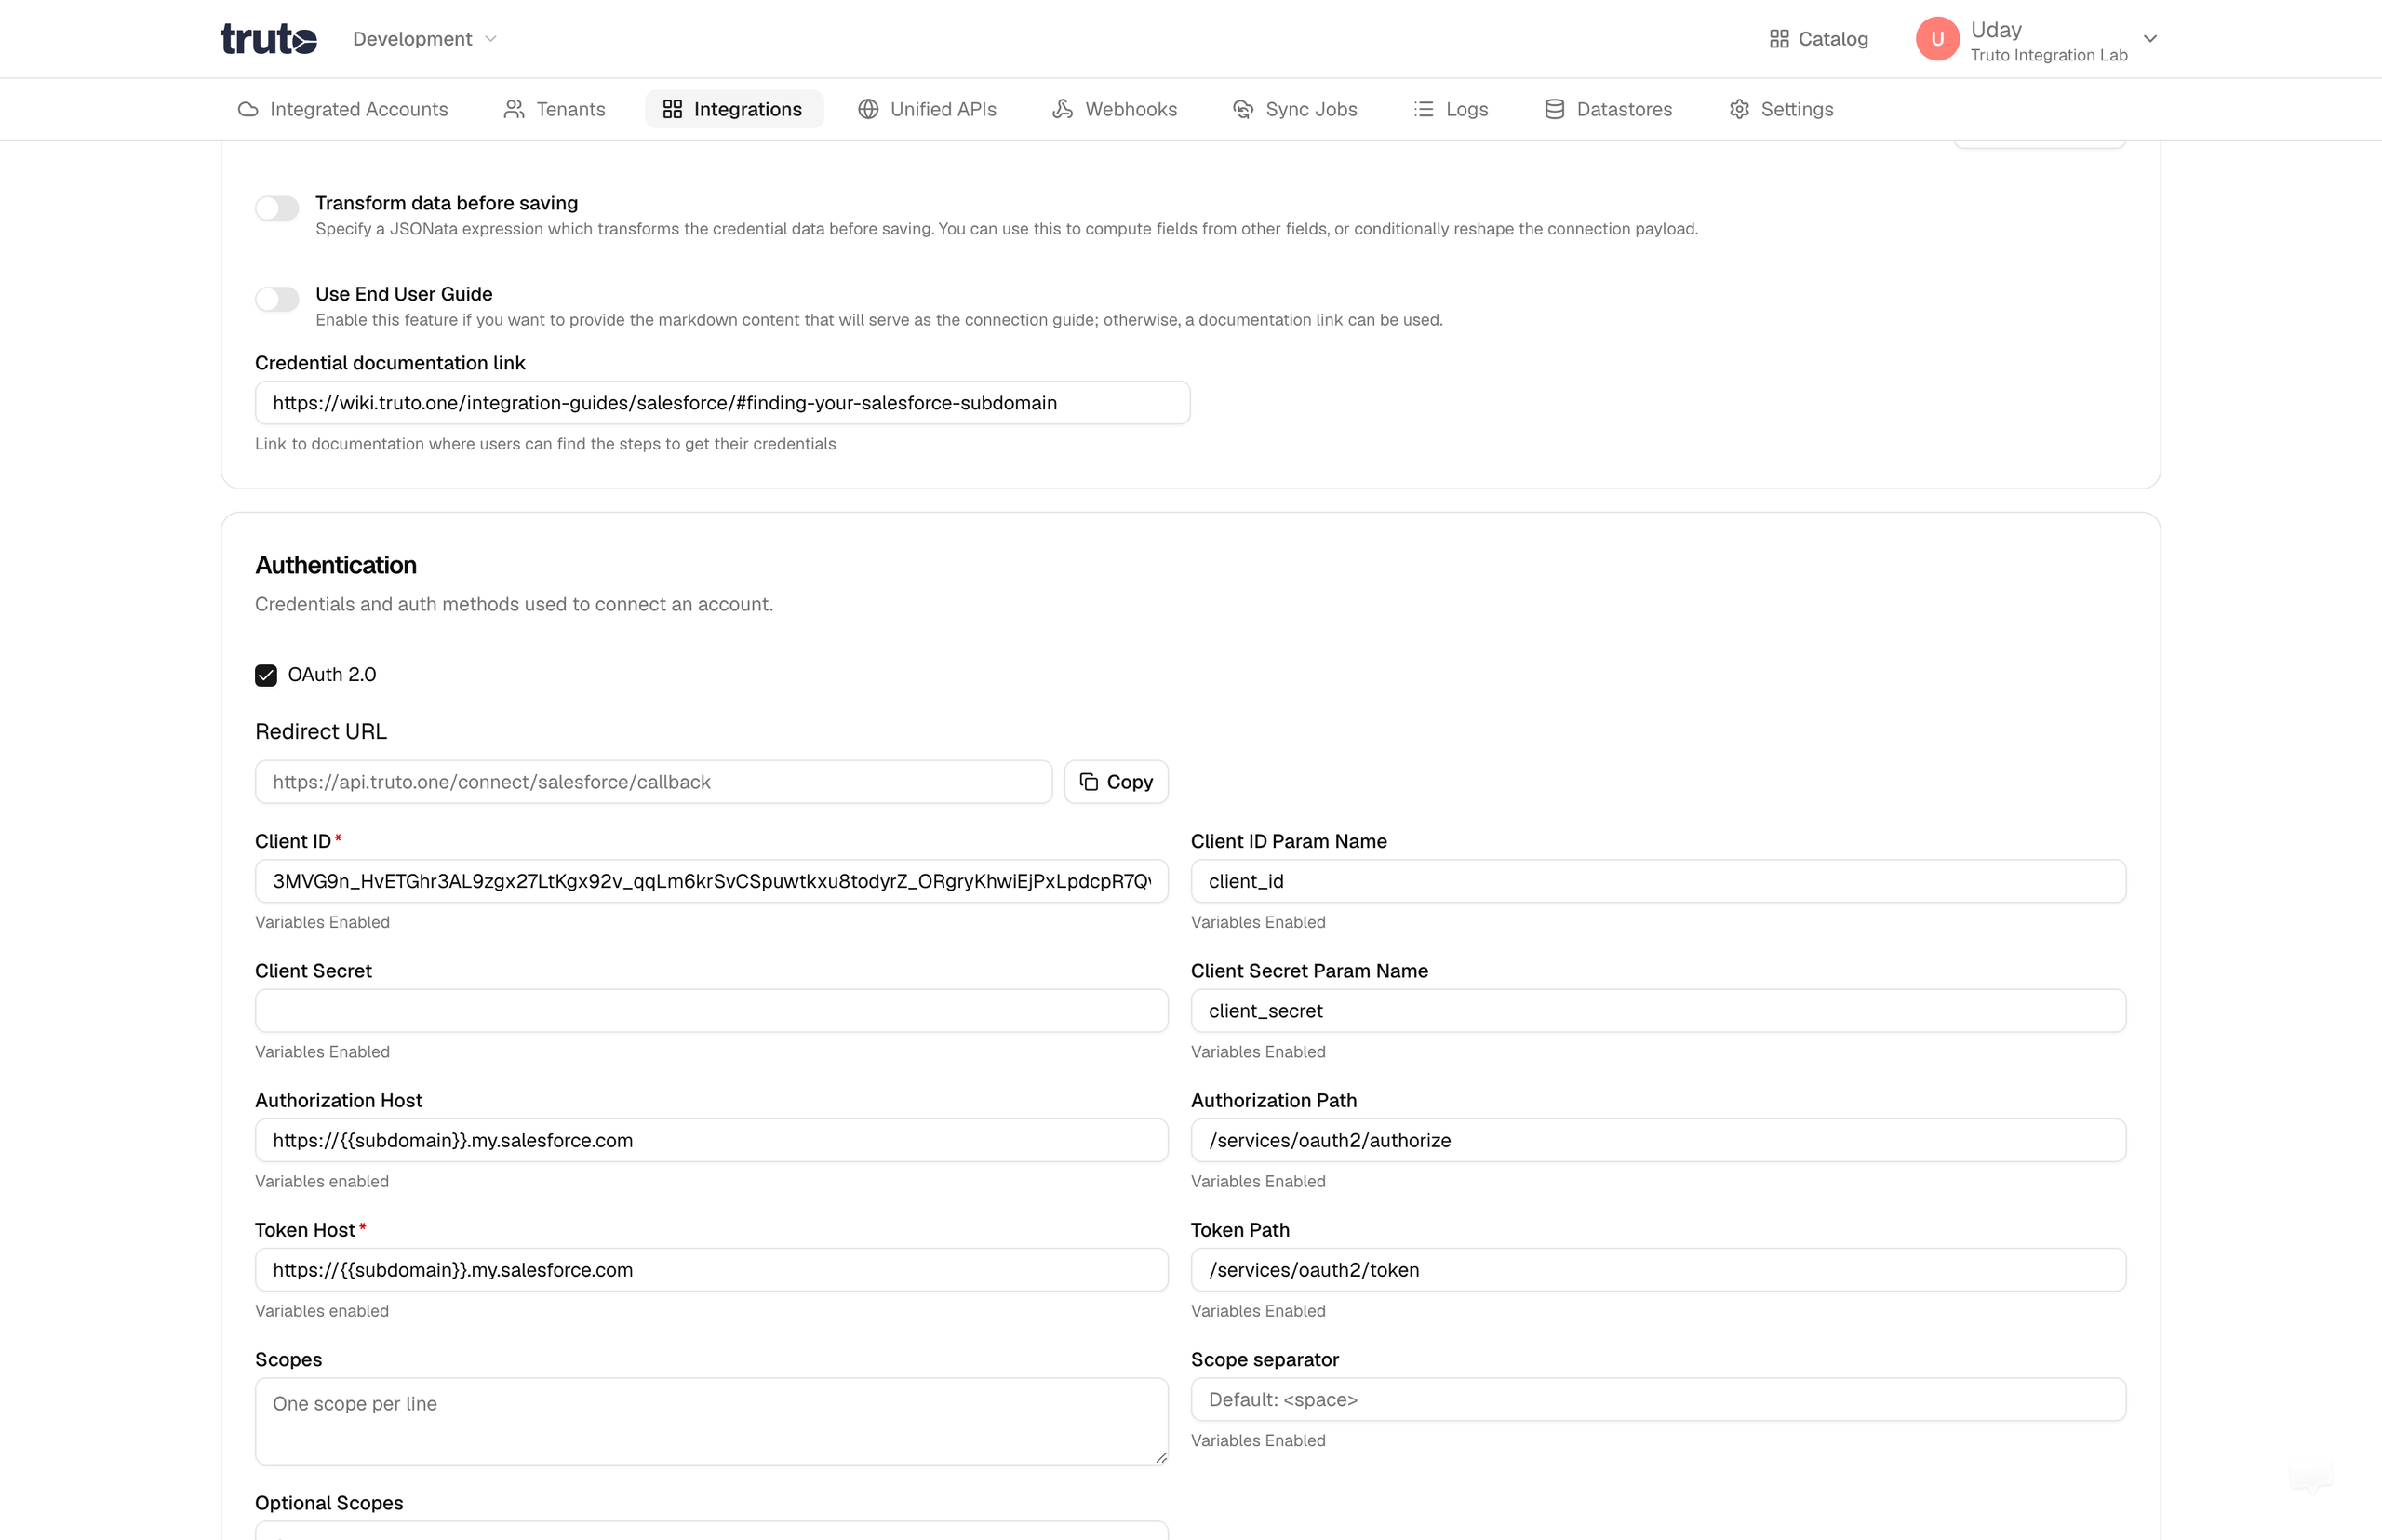Click the Truto logo

pos(268,39)
